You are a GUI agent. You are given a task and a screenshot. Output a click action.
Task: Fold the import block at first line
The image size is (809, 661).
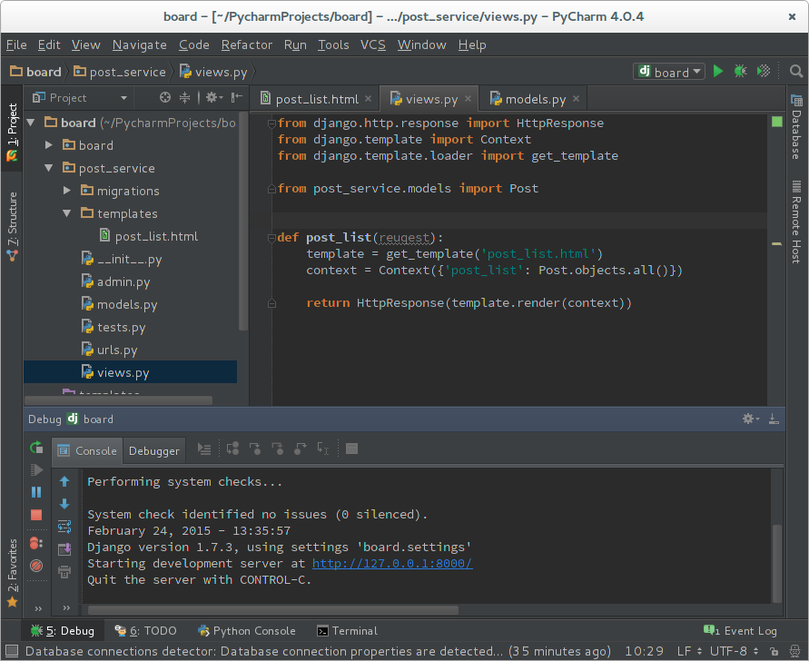[271, 123]
